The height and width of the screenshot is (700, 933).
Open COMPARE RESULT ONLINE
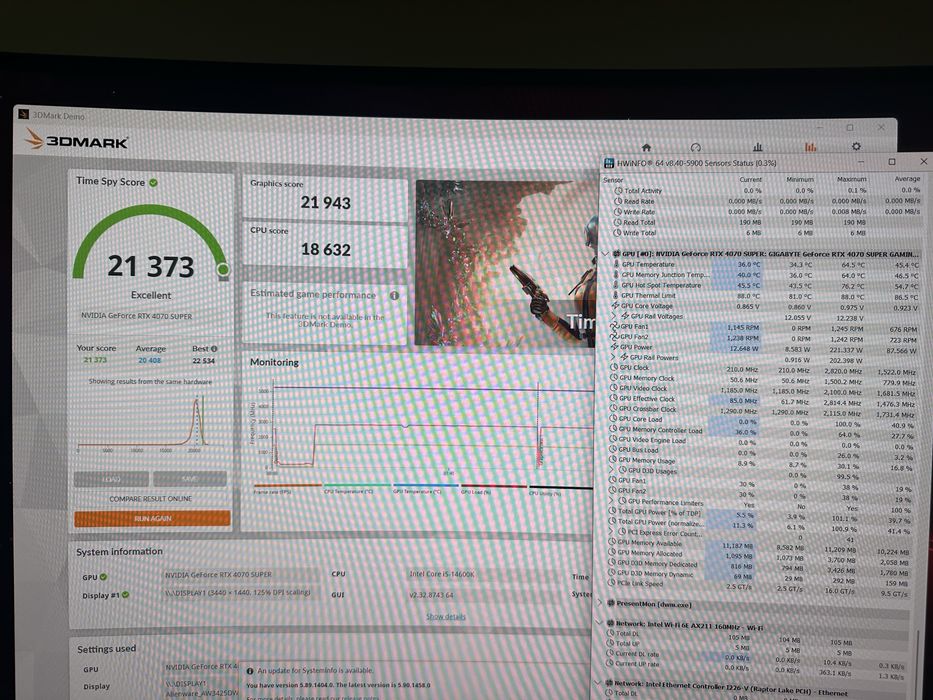click(151, 499)
